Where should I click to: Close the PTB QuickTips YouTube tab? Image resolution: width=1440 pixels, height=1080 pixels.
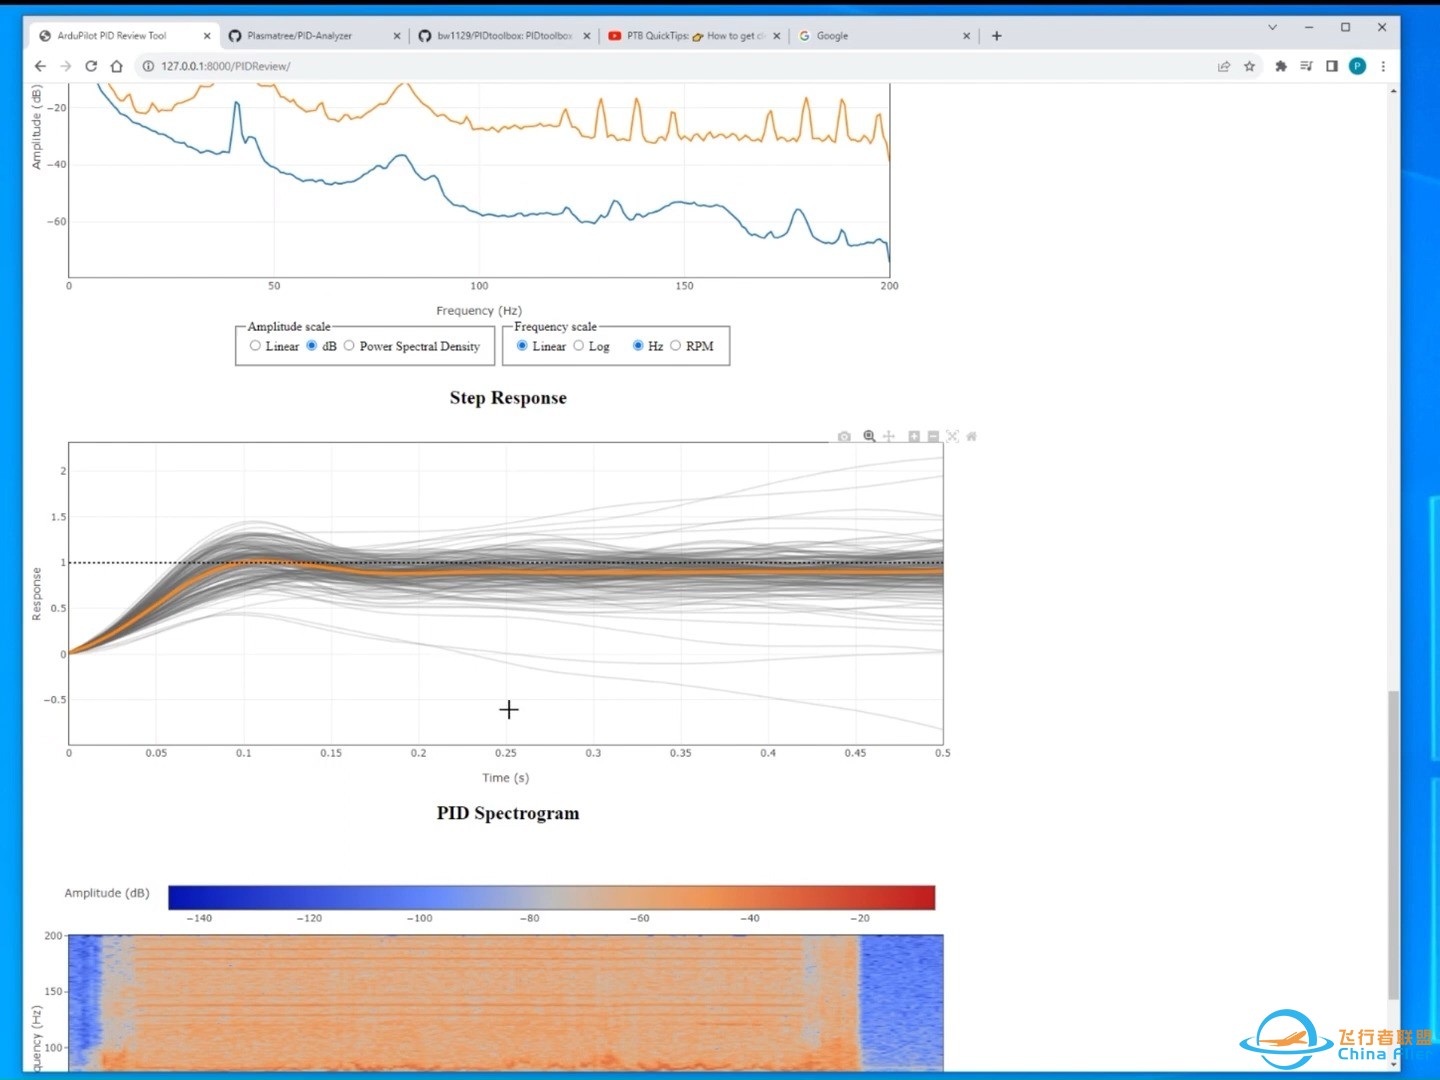tap(777, 36)
